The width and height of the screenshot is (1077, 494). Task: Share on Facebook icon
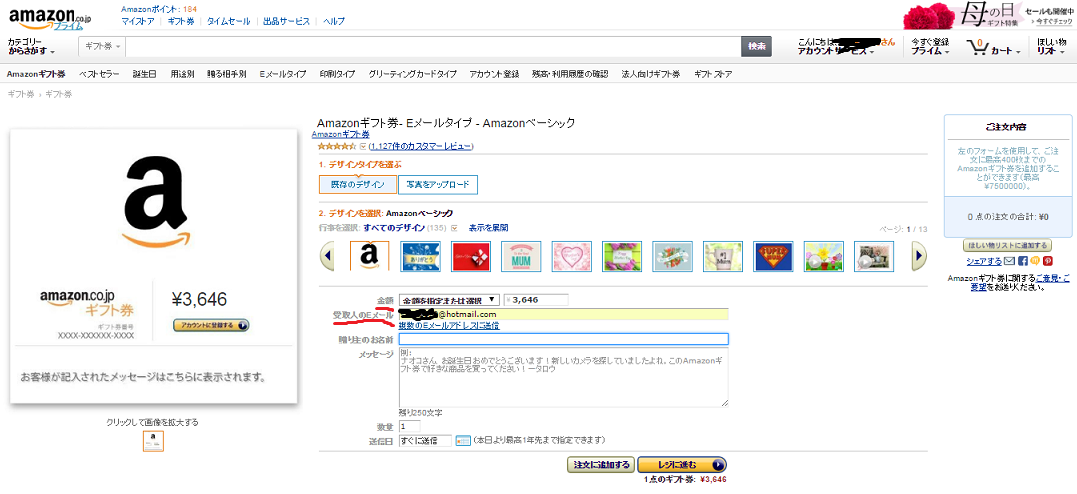tap(1023, 261)
